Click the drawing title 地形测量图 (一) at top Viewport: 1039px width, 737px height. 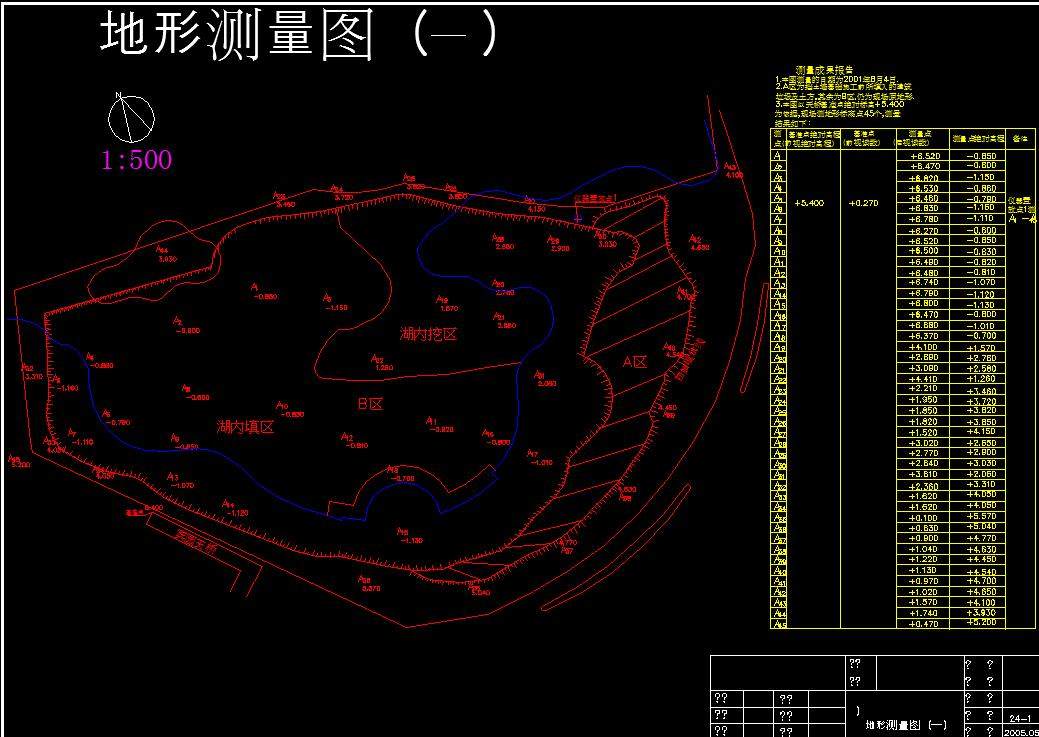pos(298,36)
